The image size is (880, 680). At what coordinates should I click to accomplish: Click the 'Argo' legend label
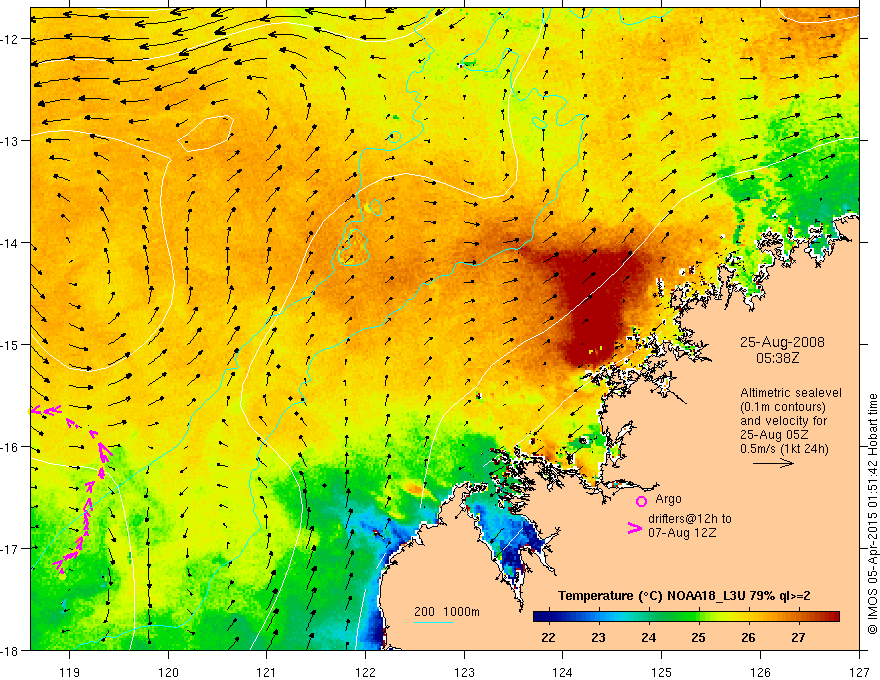tap(668, 499)
